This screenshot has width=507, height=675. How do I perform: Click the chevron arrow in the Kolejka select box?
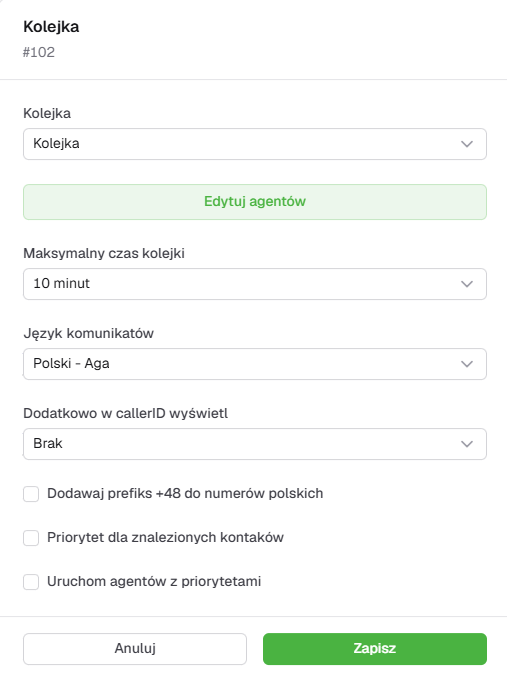467,144
